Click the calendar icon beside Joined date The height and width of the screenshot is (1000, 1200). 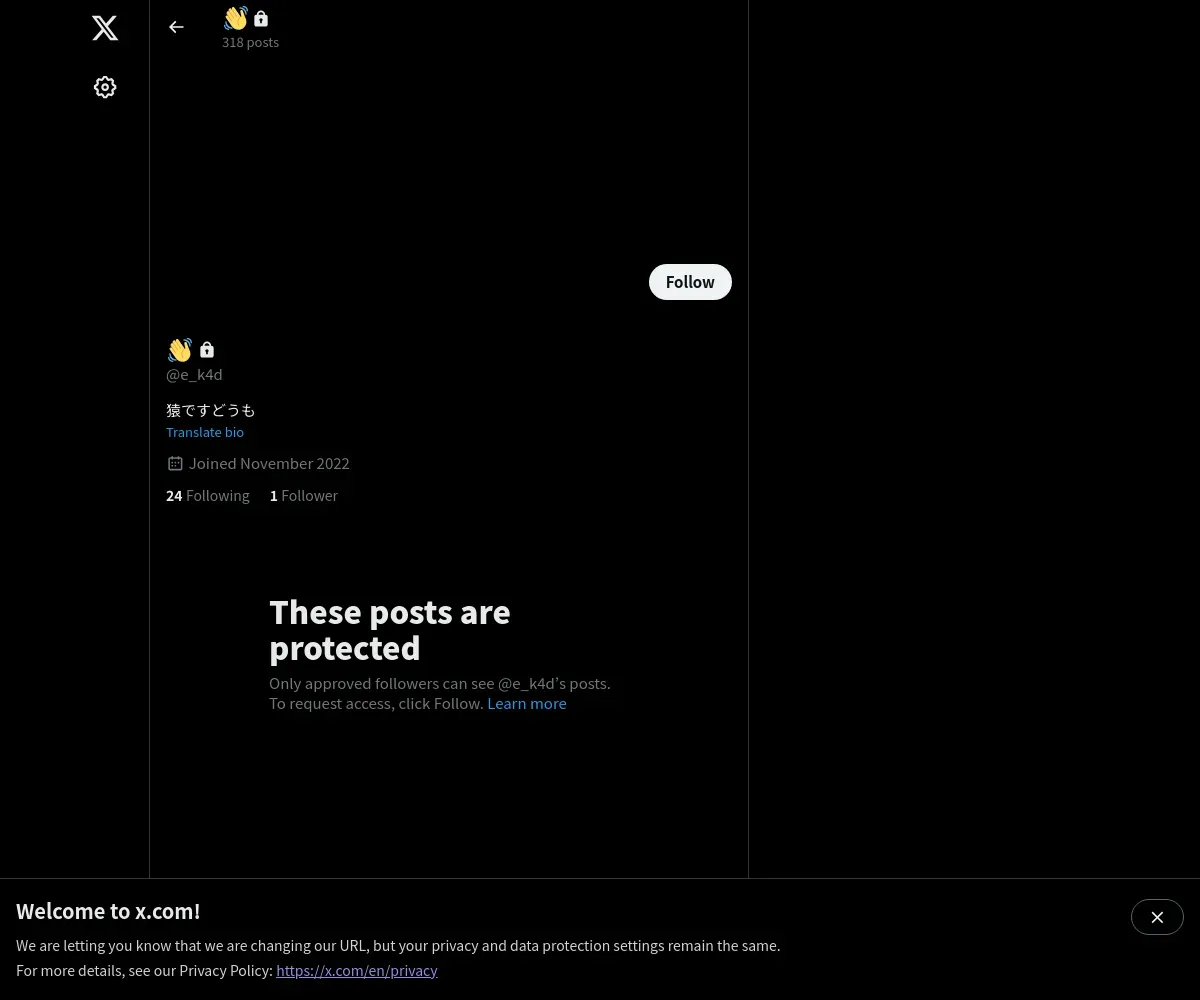175,463
